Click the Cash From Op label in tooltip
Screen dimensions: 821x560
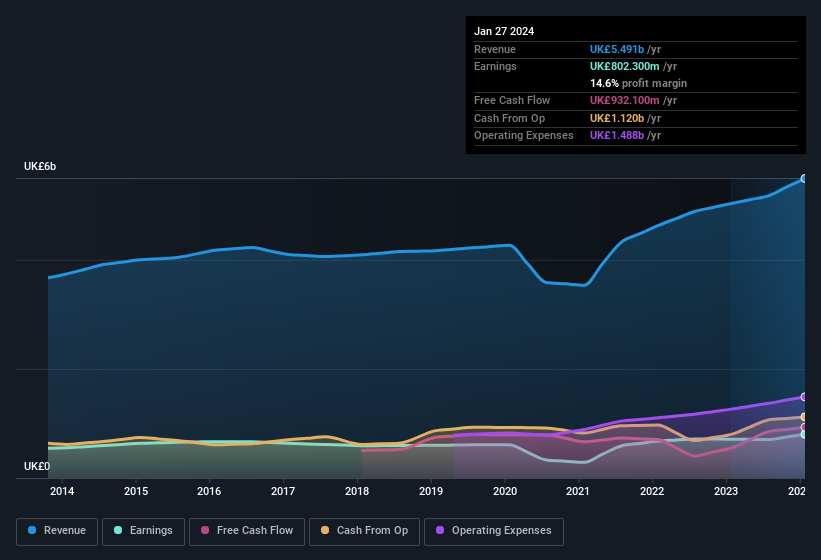pyautogui.click(x=509, y=118)
